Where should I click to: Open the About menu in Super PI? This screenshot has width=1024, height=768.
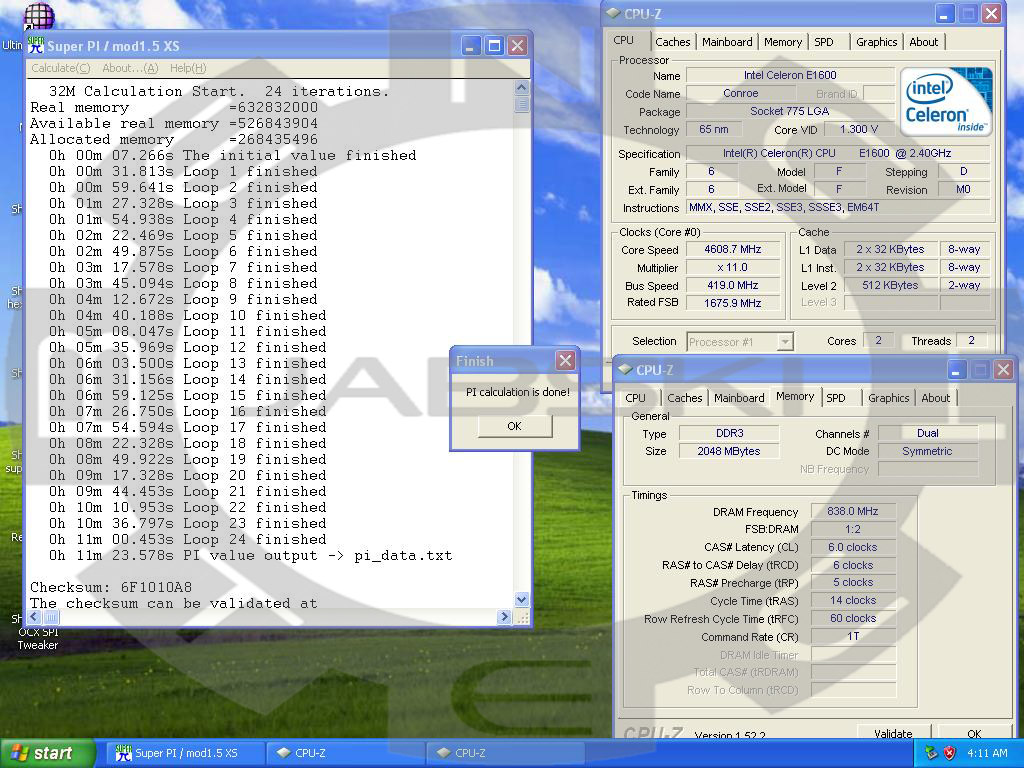click(x=130, y=68)
